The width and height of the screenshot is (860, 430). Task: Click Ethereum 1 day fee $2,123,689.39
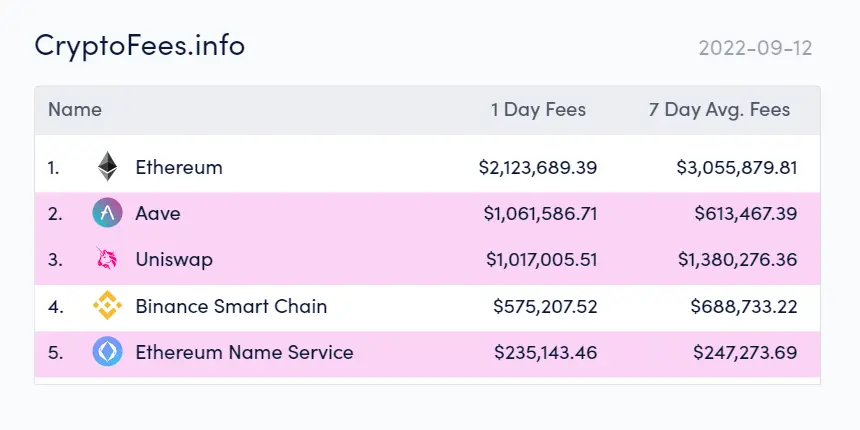538,167
